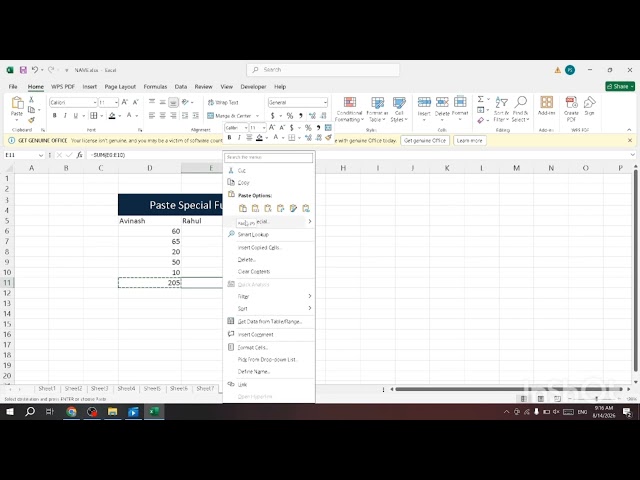The width and height of the screenshot is (640, 480).
Task: Click Center align icon in ribbon
Action: pyautogui.click(x=162, y=116)
